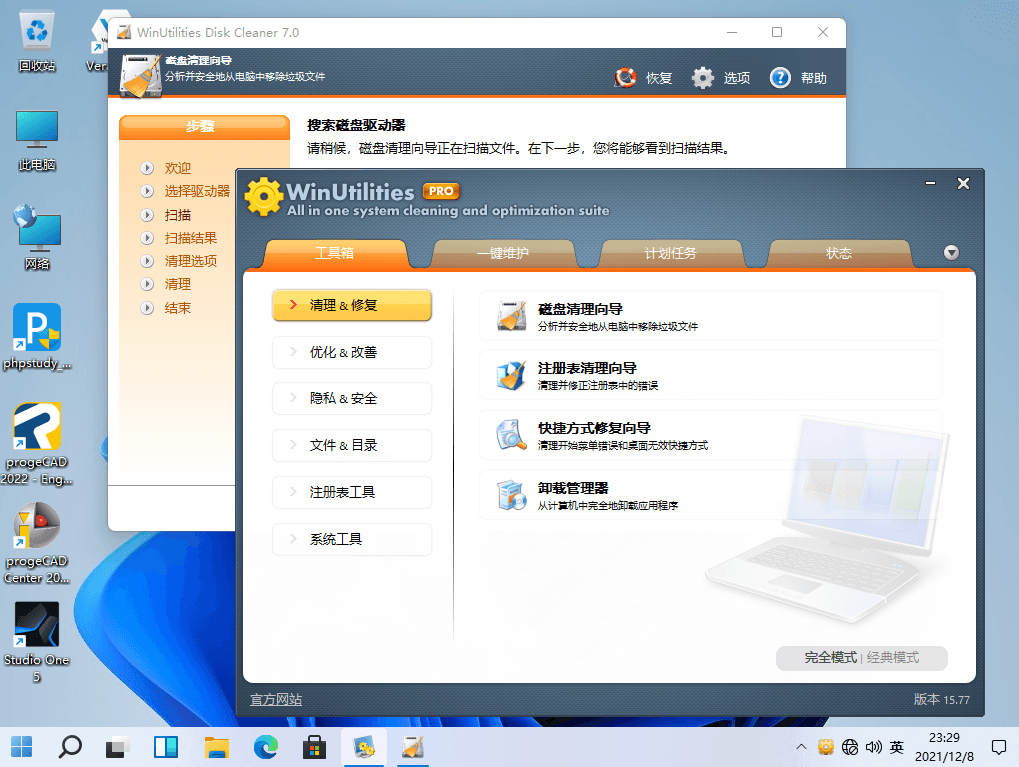
Task: Open taskbar search
Action: pyautogui.click(x=70, y=747)
